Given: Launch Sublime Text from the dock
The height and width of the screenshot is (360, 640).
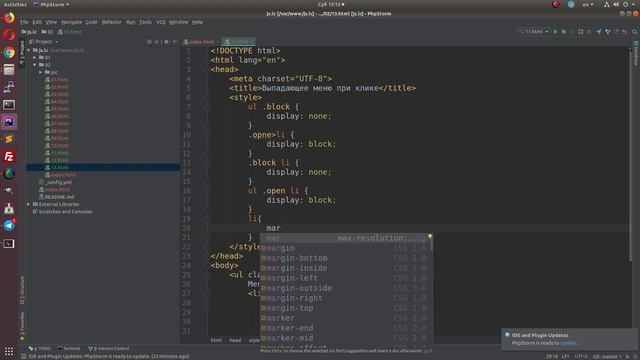Looking at the screenshot, I should (x=9, y=139).
